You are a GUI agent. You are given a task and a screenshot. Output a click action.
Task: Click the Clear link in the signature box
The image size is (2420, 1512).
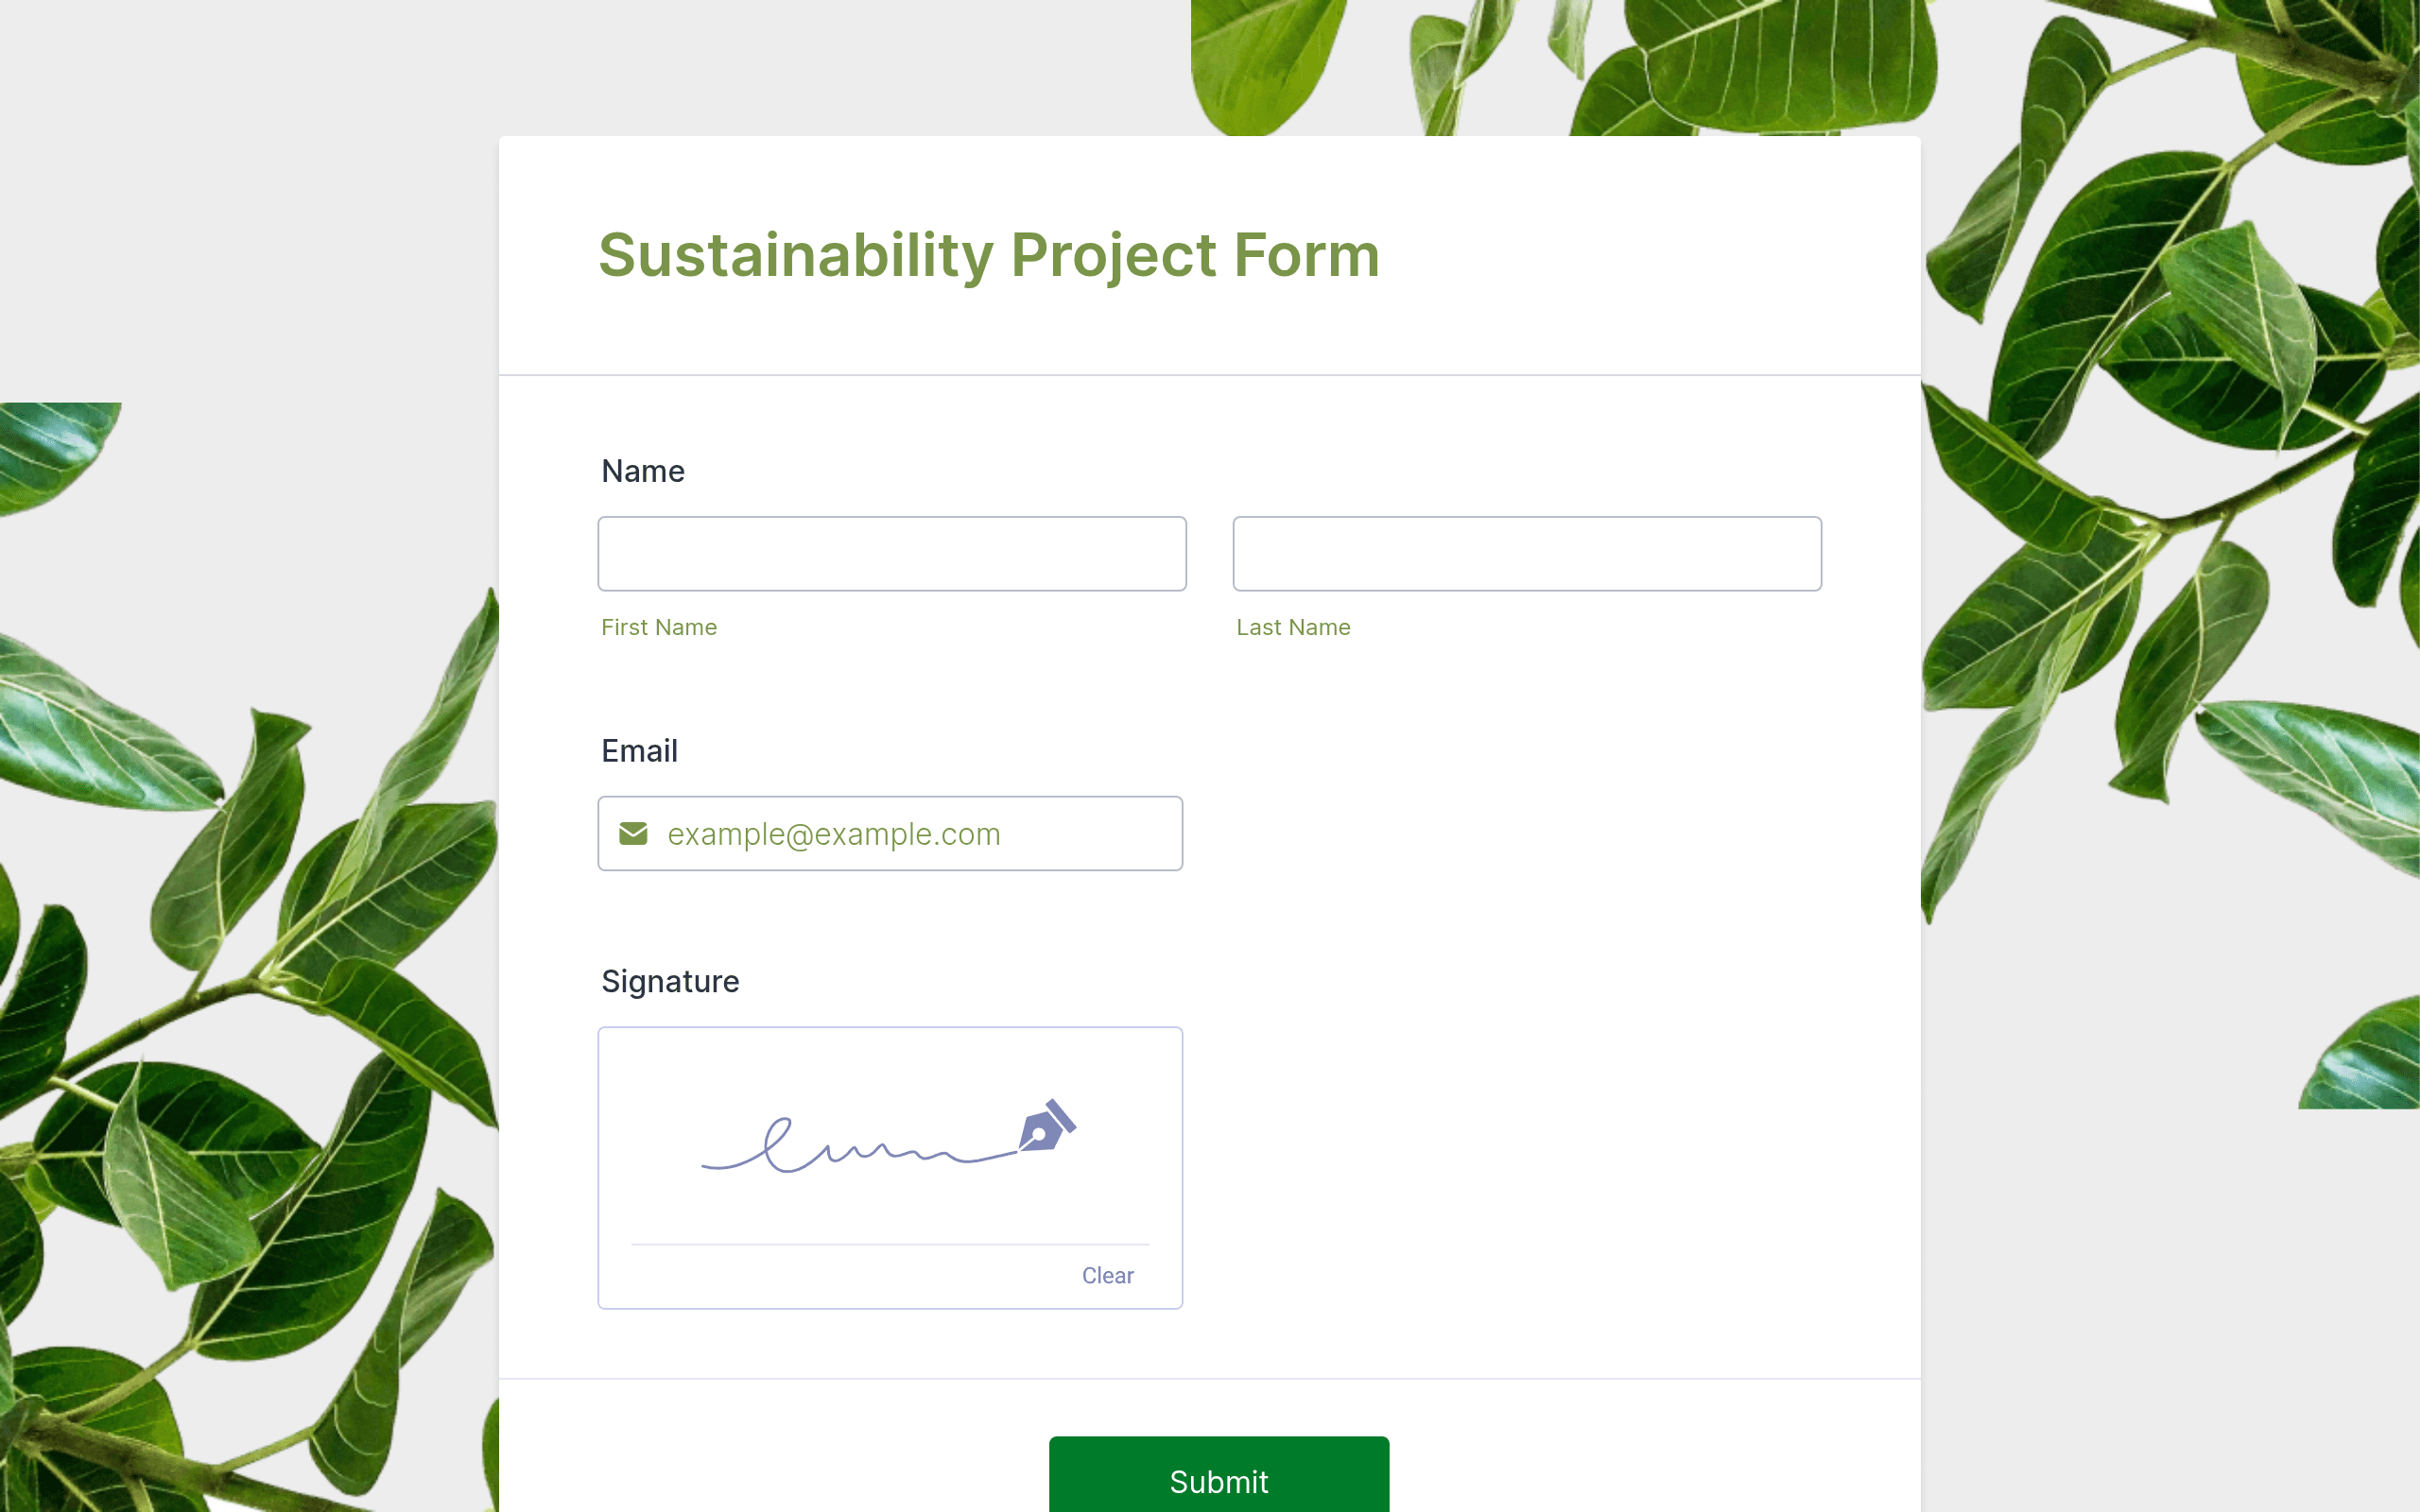1108,1275
